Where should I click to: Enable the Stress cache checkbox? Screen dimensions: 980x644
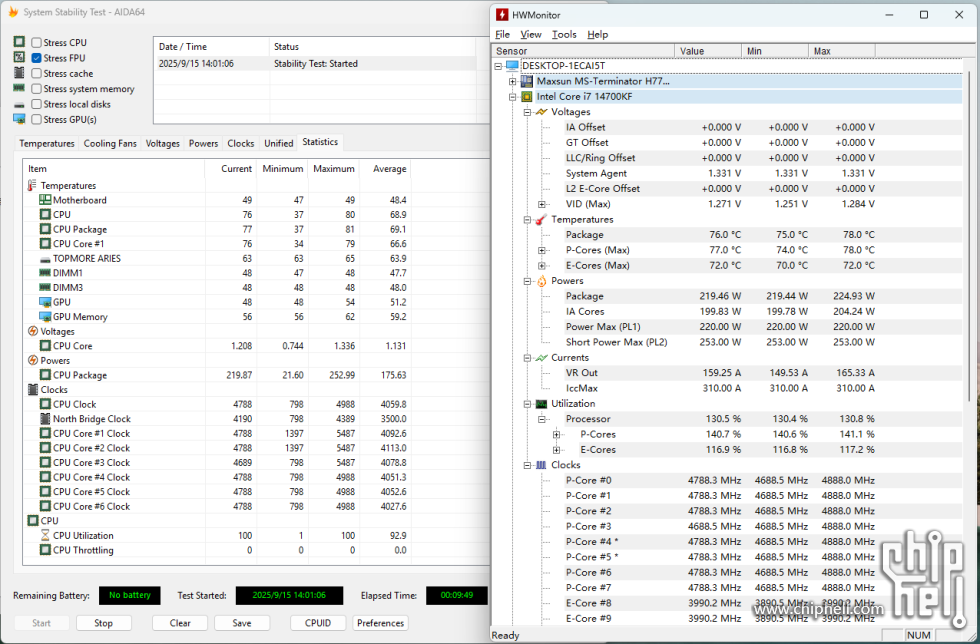tap(37, 73)
